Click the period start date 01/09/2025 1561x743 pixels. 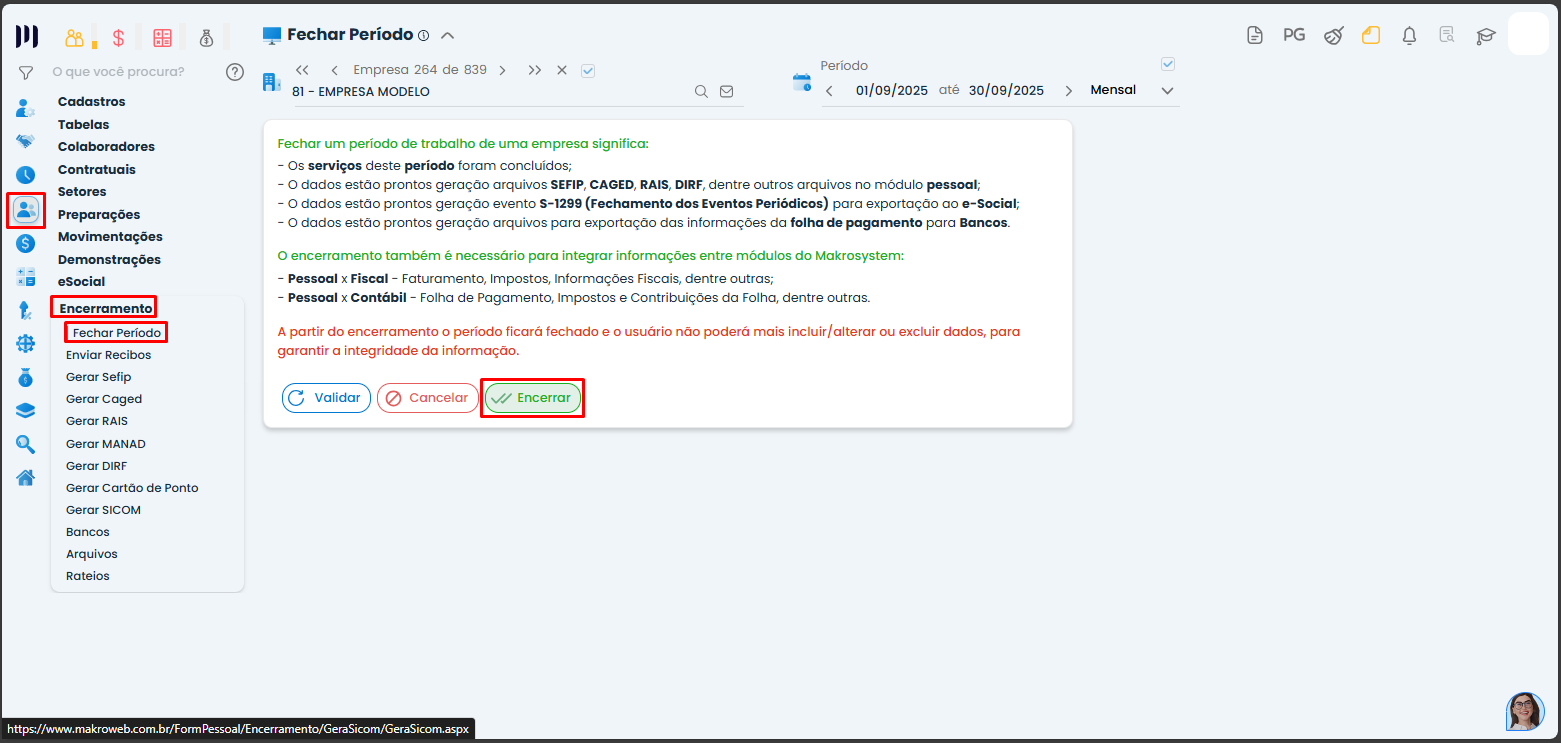click(892, 91)
